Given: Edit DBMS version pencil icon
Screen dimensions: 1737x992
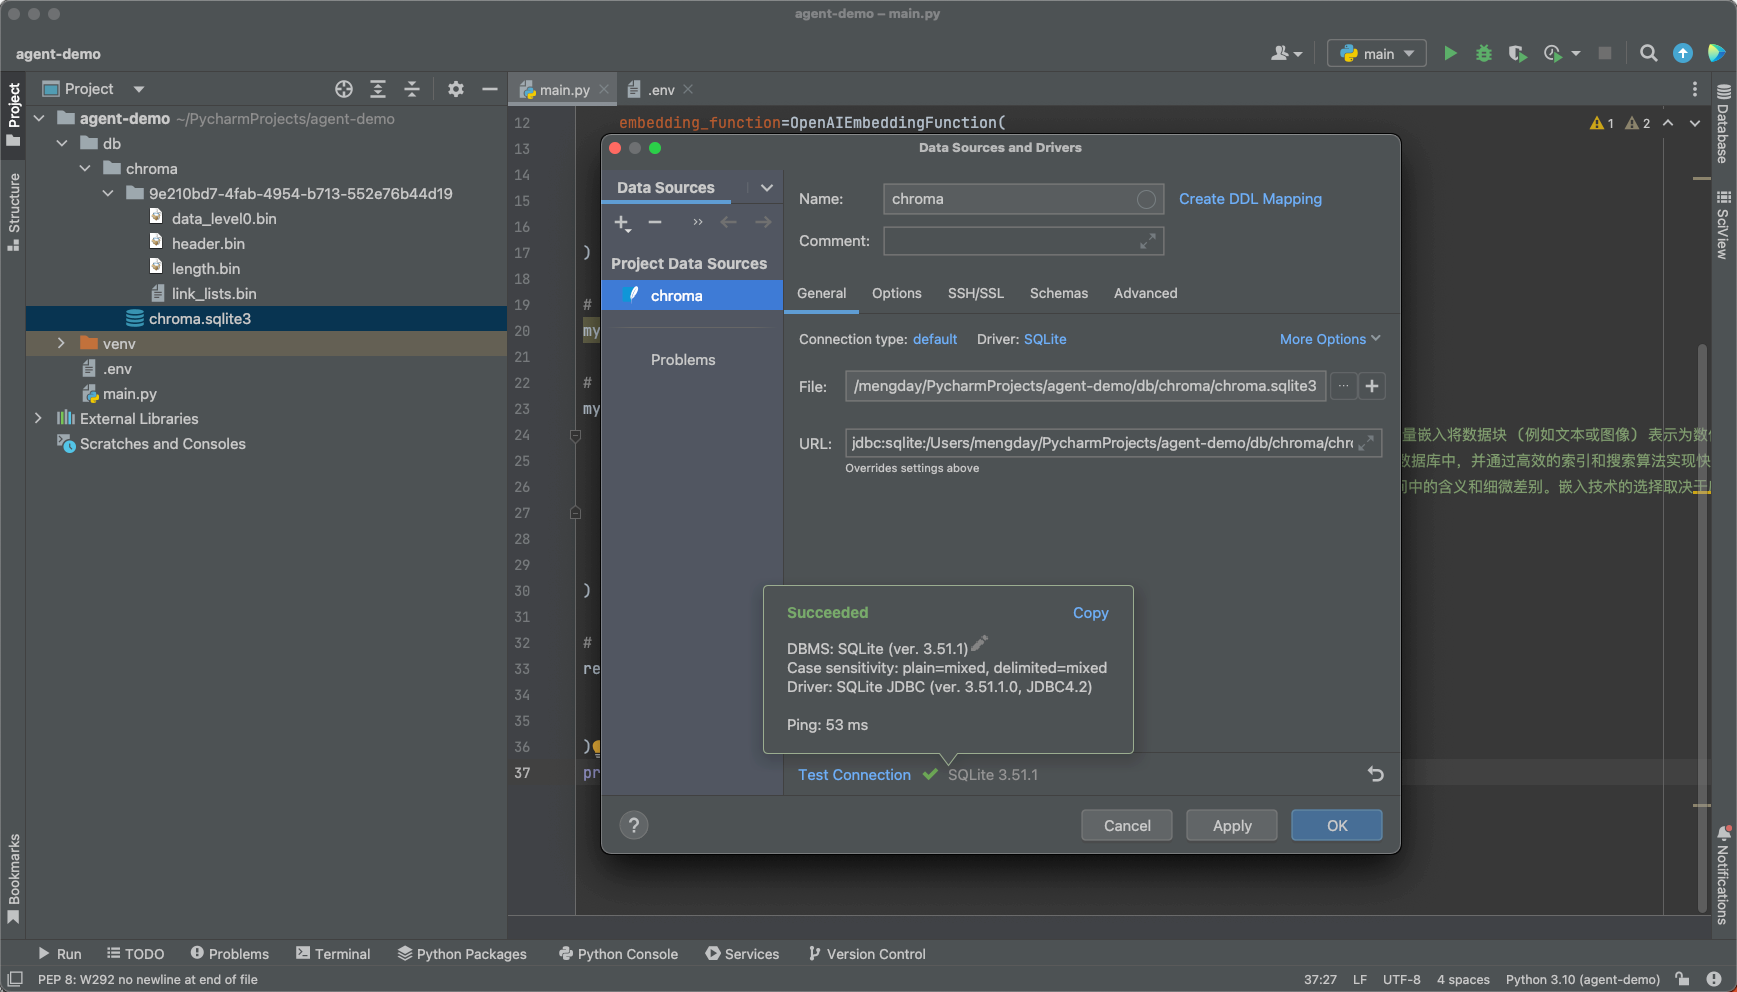Looking at the screenshot, I should (979, 643).
